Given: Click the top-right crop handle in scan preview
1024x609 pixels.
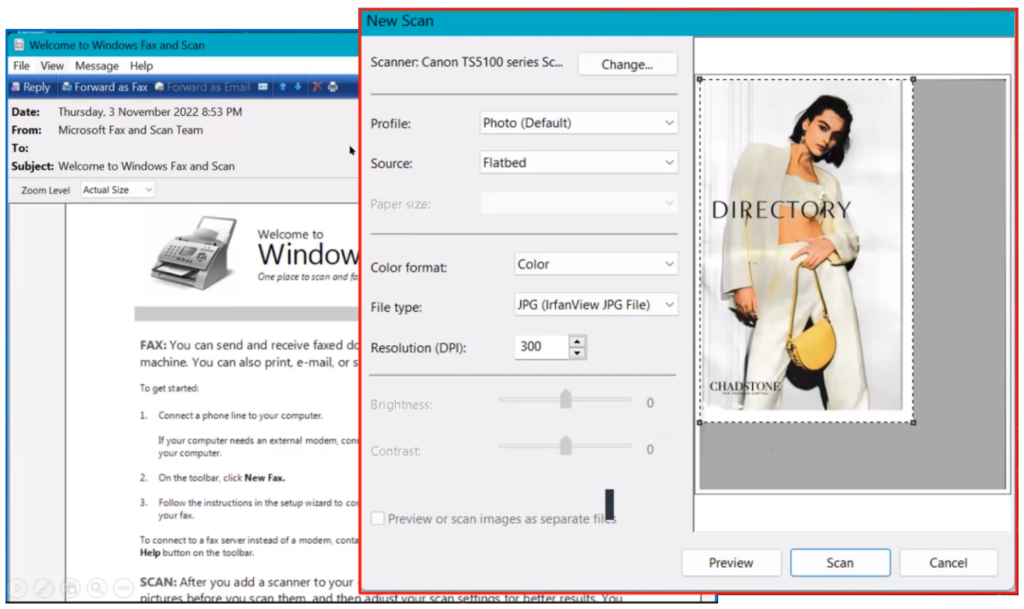Looking at the screenshot, I should pos(913,79).
